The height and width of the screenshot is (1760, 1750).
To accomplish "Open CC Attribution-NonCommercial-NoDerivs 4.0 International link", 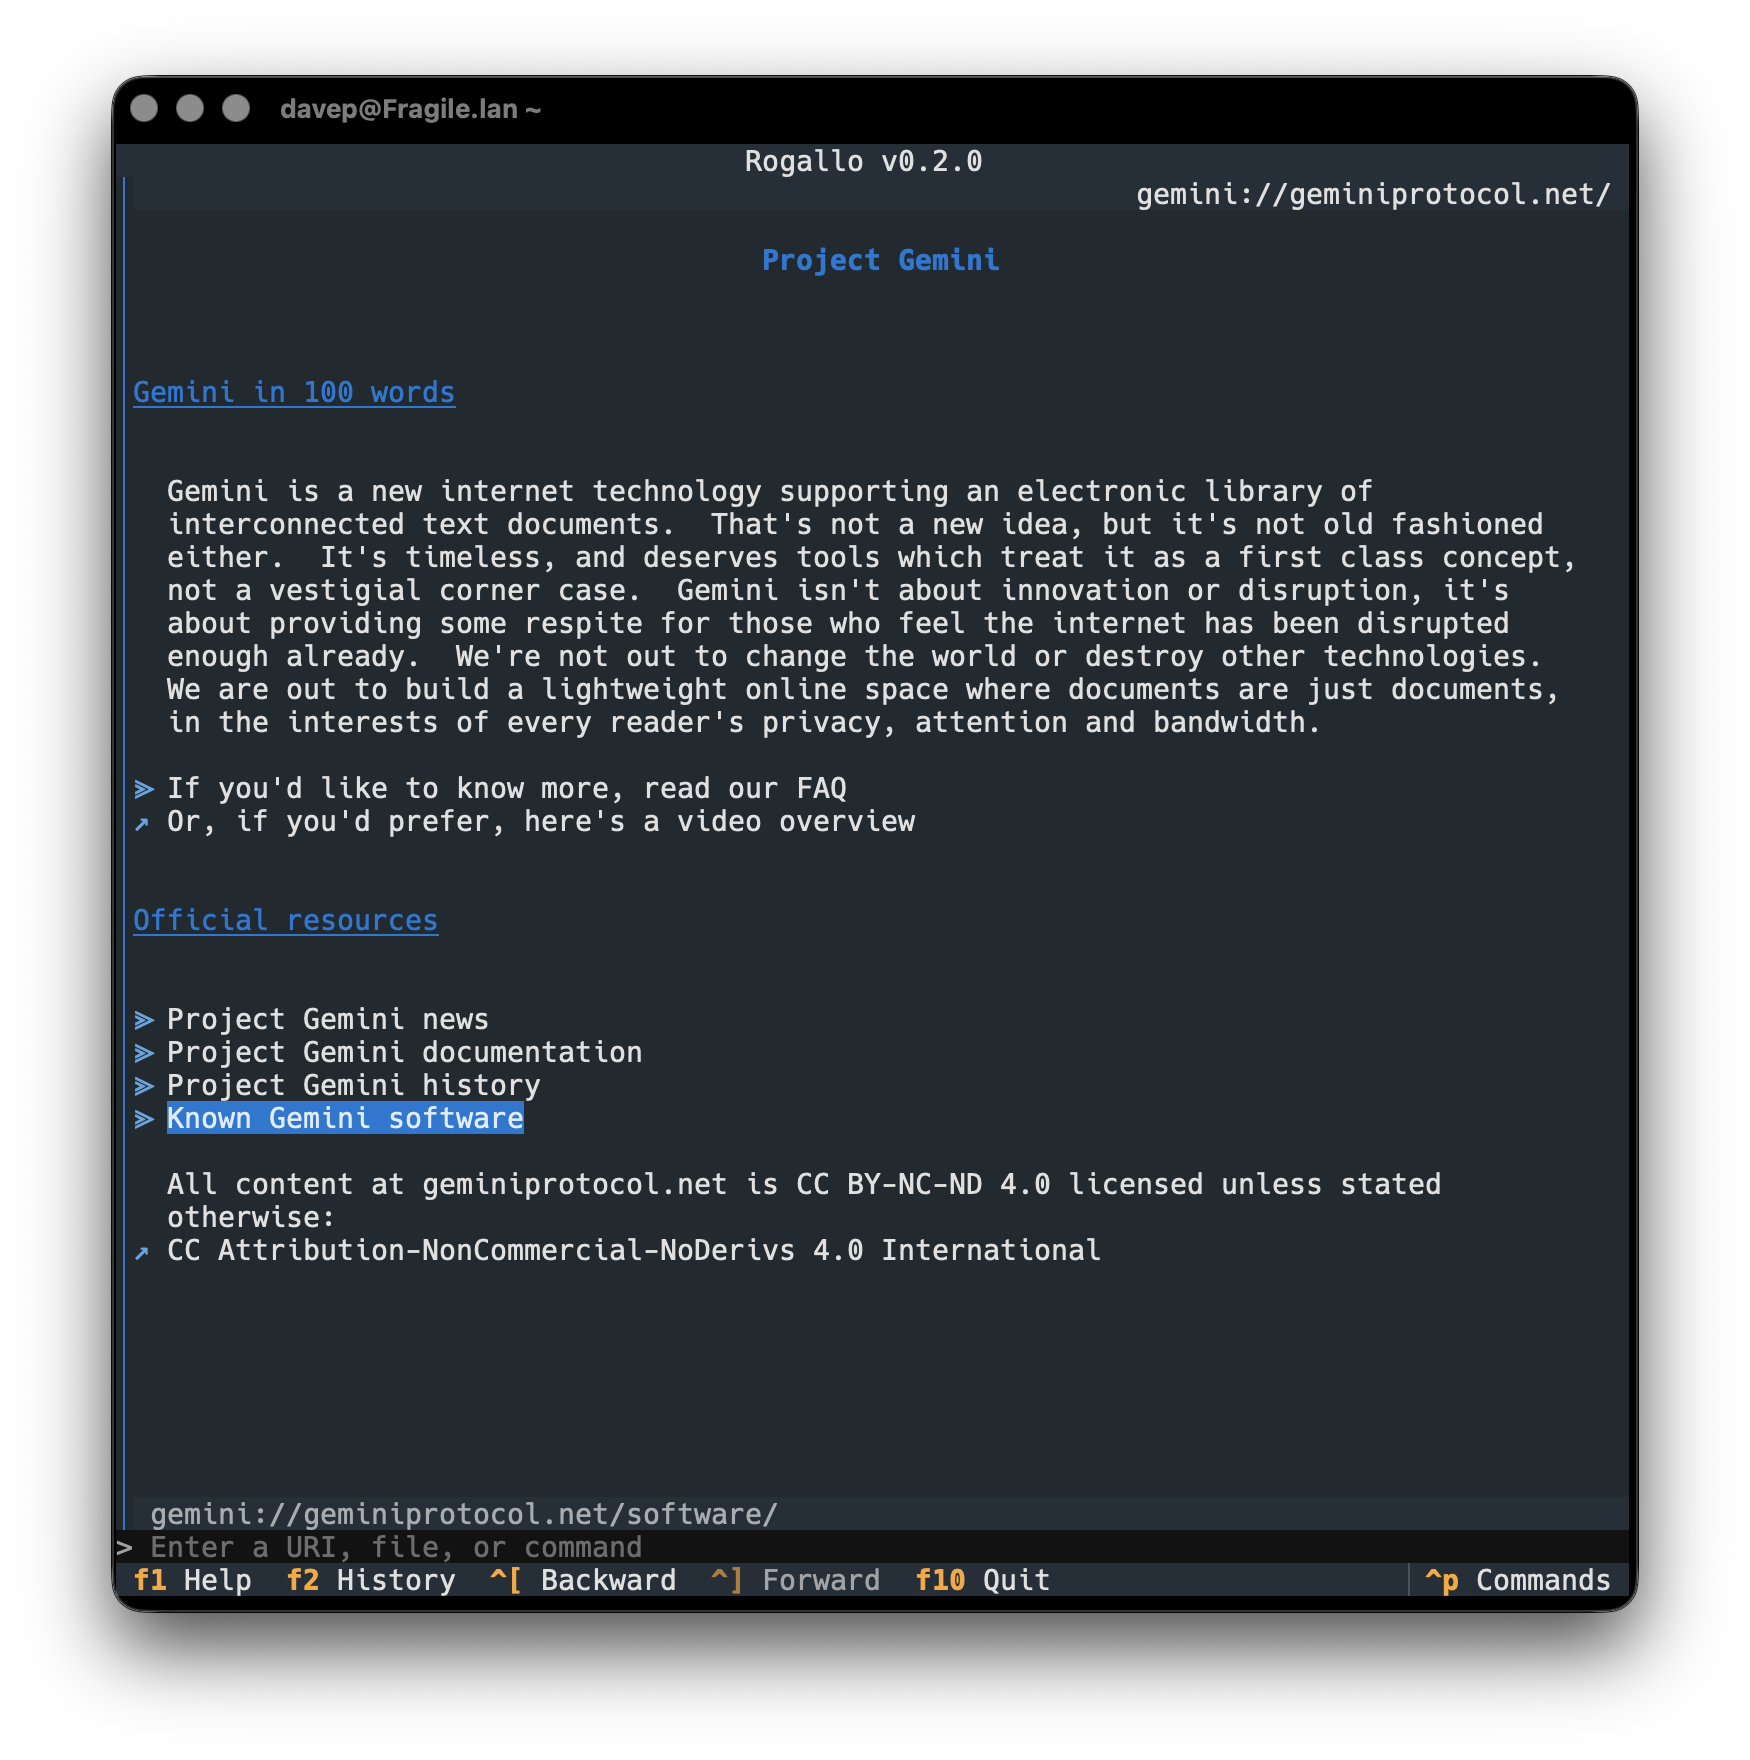I will pos(633,1250).
